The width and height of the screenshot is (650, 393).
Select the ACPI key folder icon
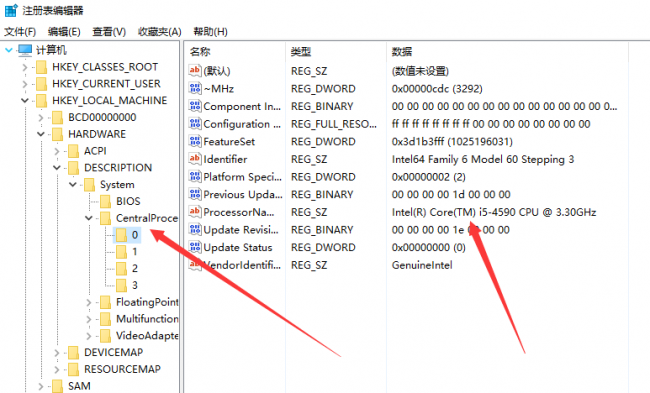[x=73, y=151]
